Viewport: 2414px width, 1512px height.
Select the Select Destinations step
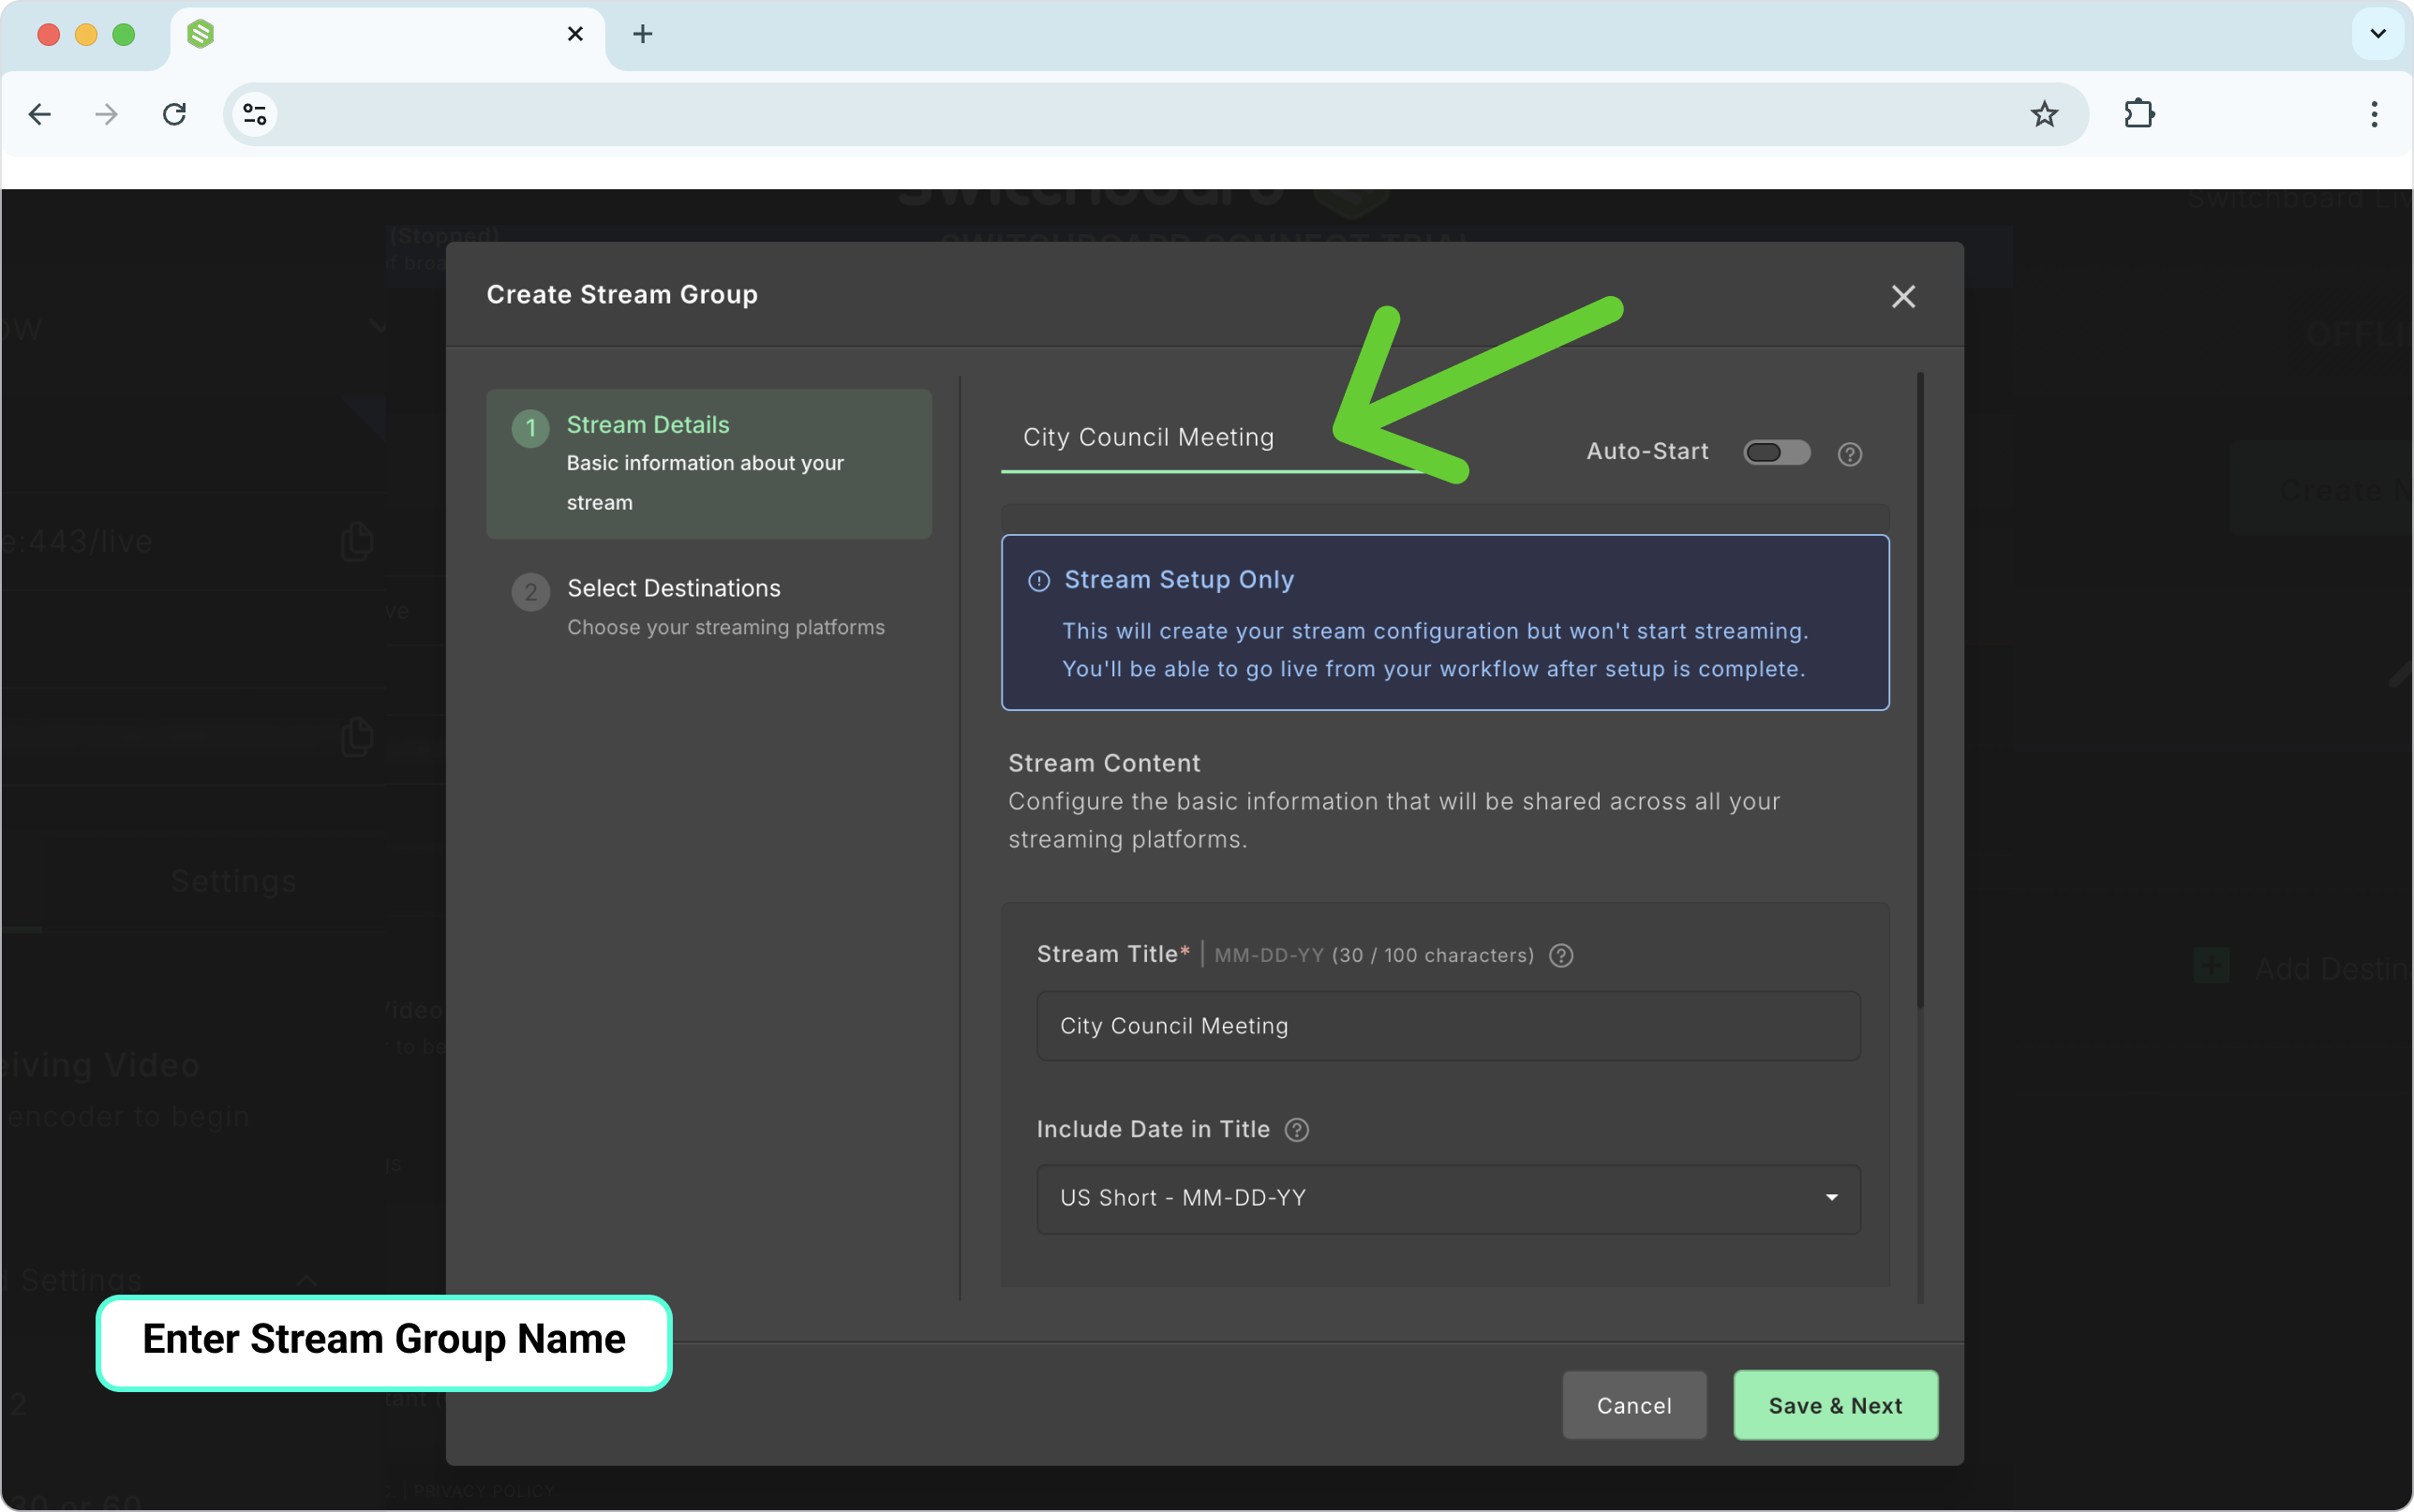[709, 607]
